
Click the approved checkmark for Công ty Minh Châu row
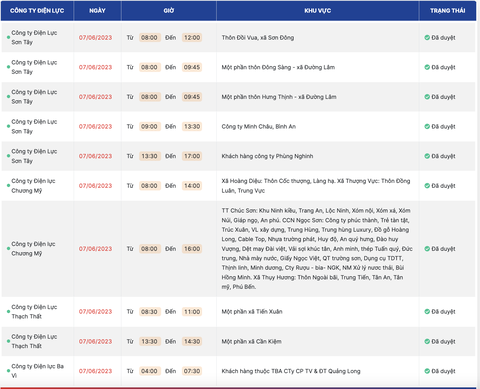coord(427,126)
